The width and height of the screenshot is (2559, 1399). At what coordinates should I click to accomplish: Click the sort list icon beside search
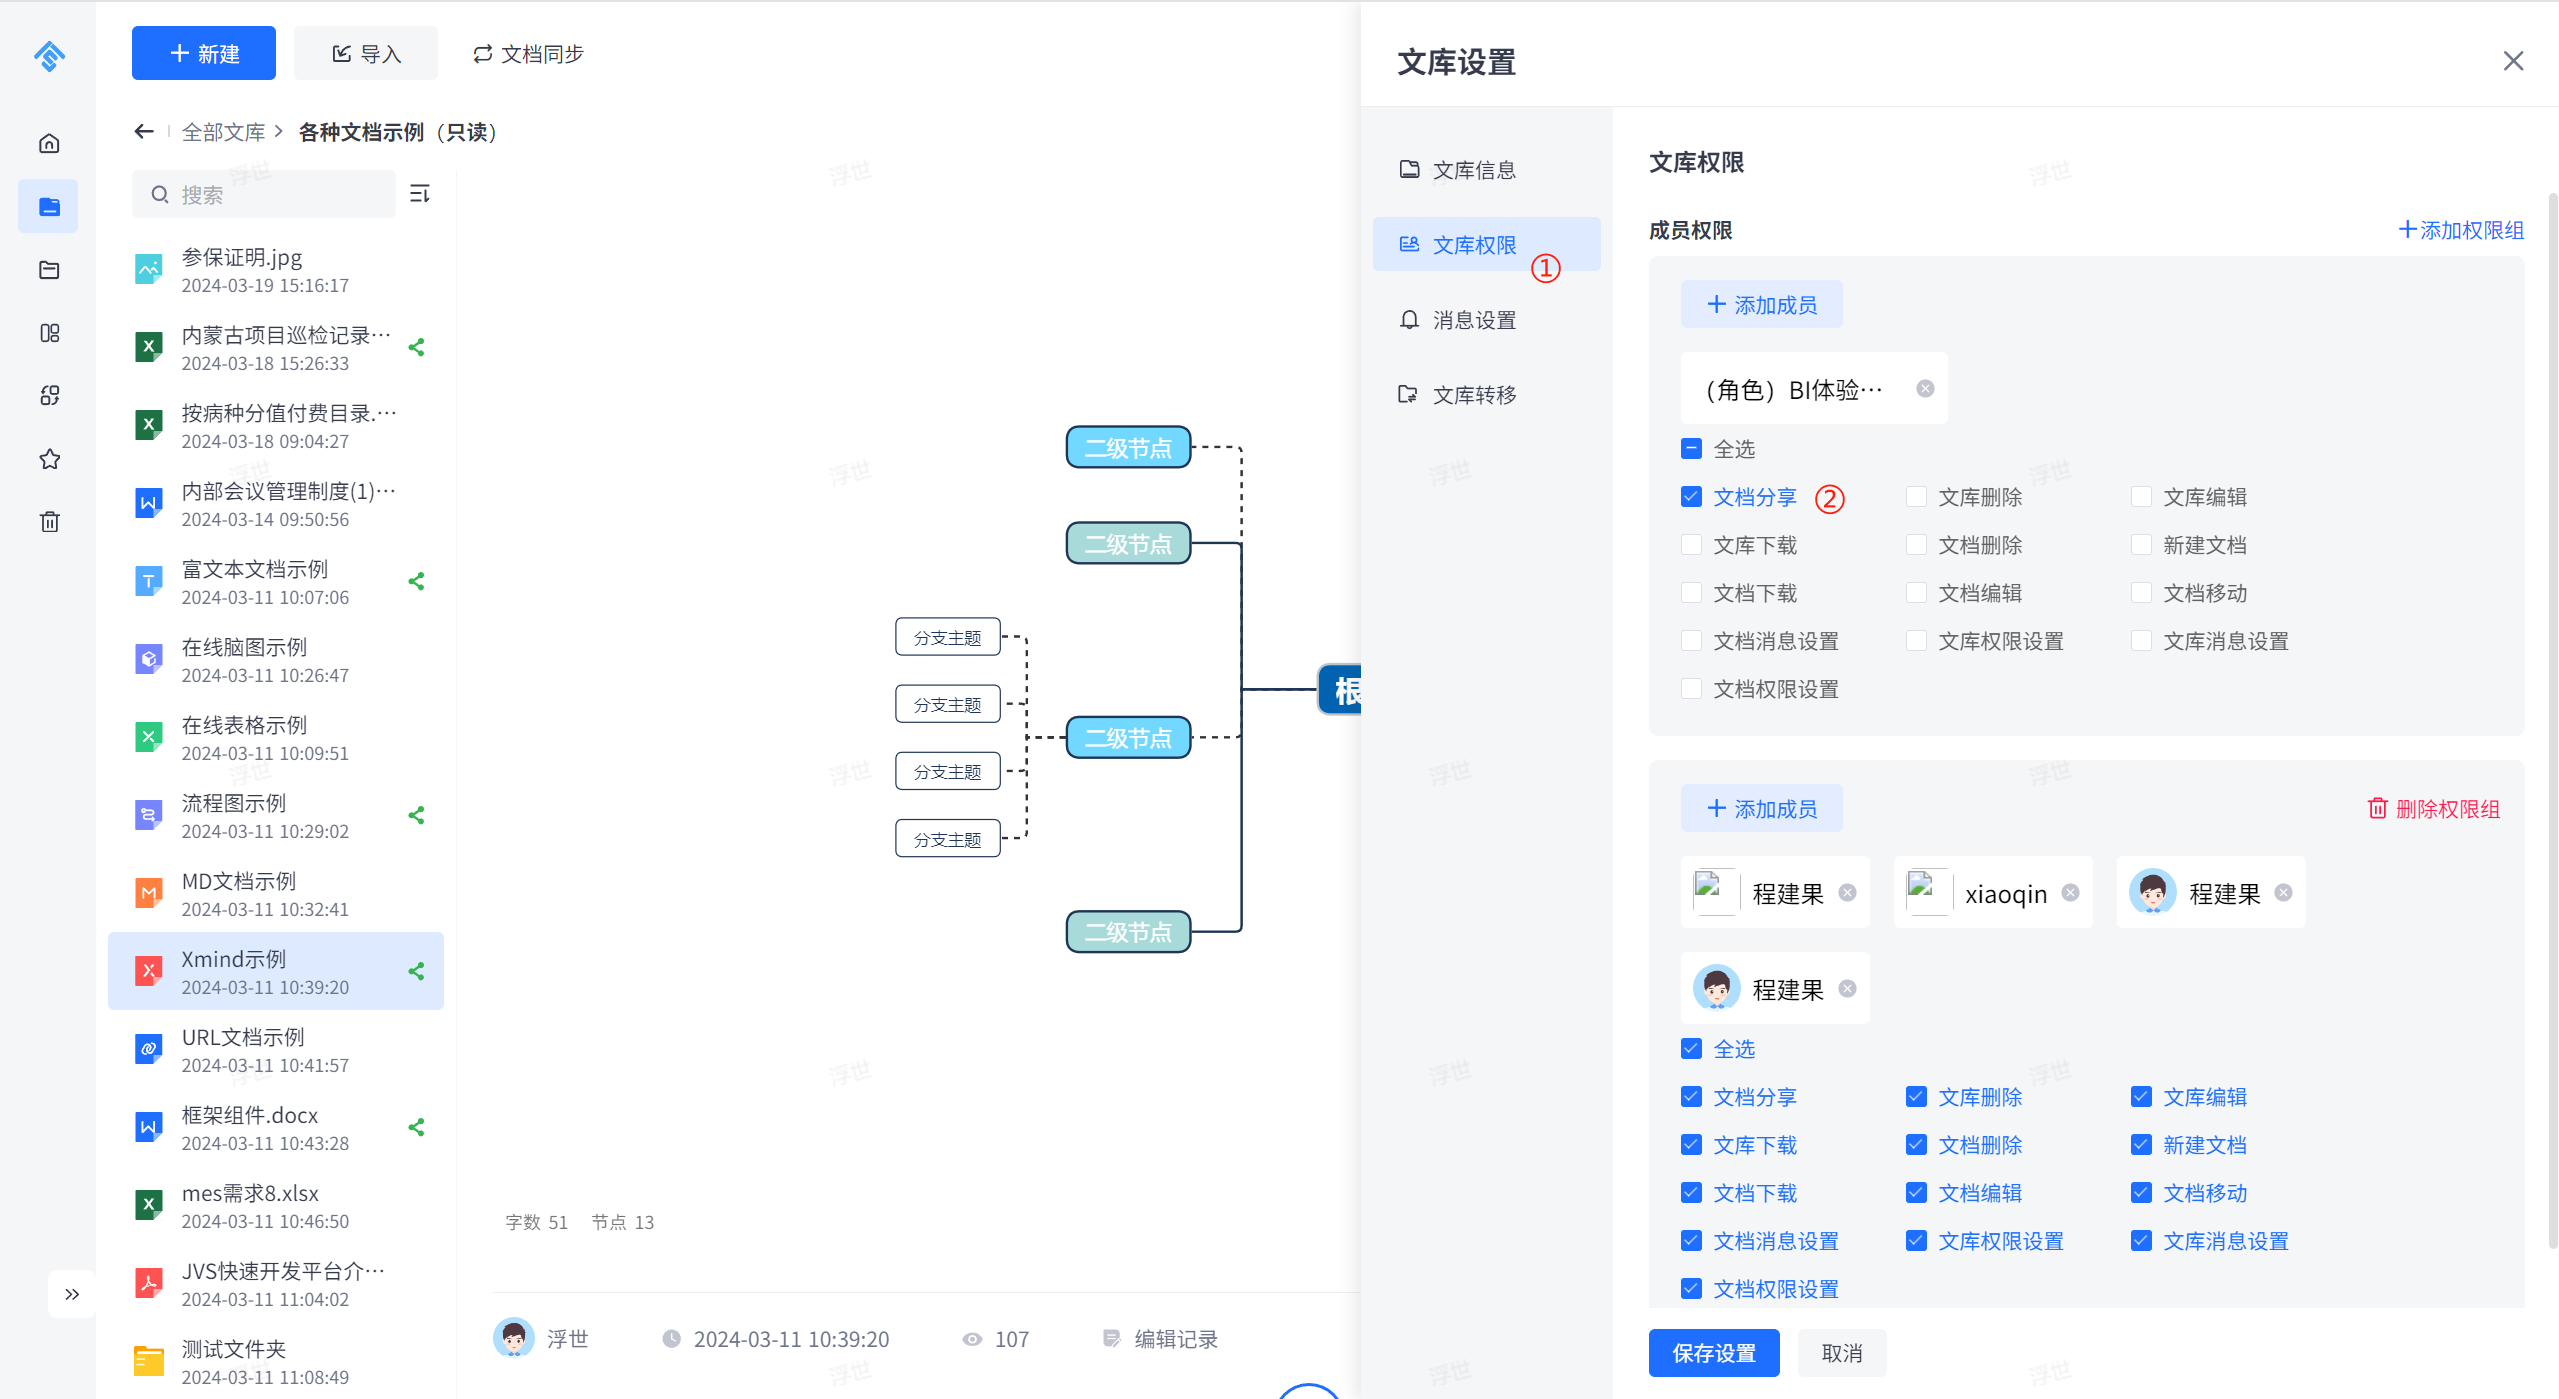coord(420,193)
